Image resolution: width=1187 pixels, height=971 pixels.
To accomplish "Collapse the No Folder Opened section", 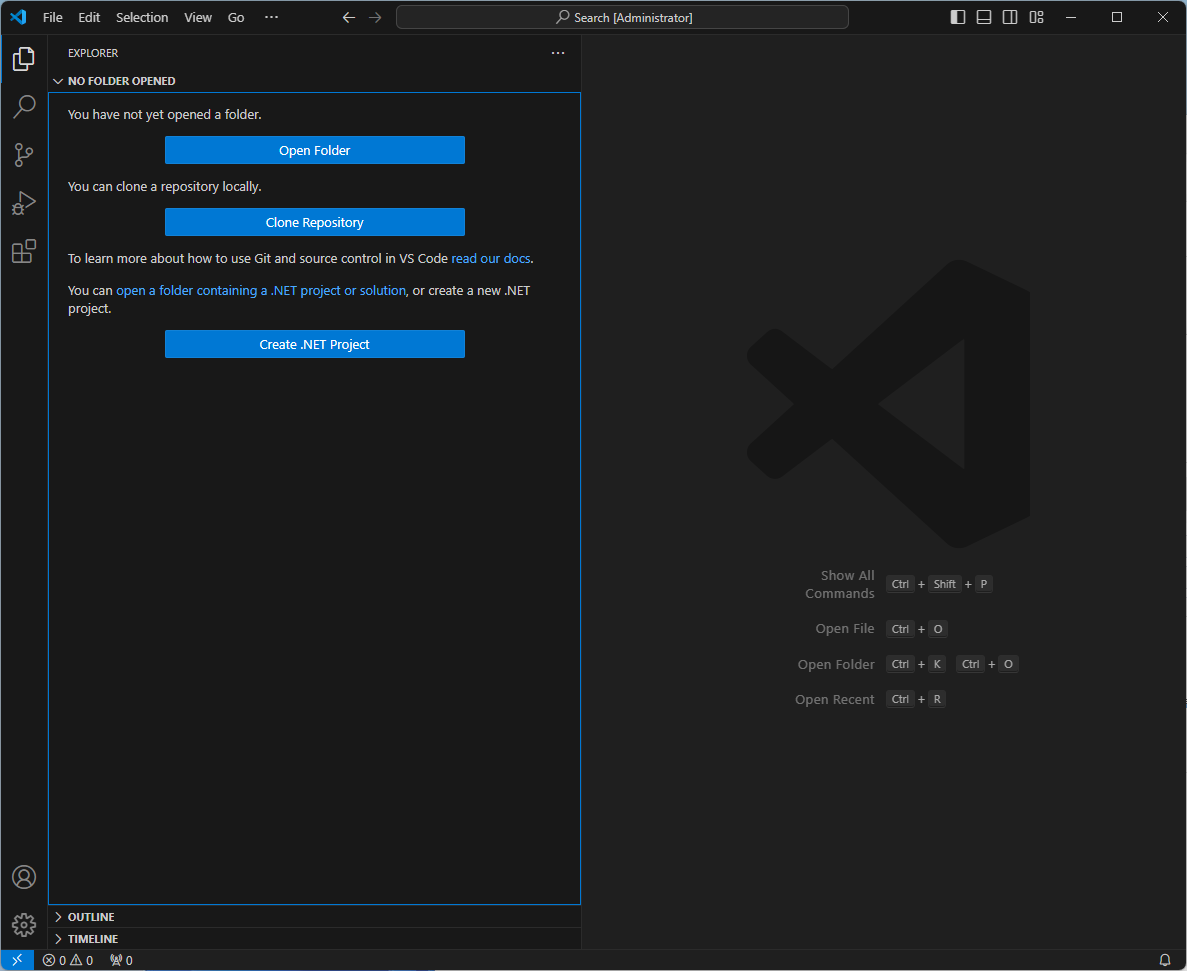I will coord(315,81).
